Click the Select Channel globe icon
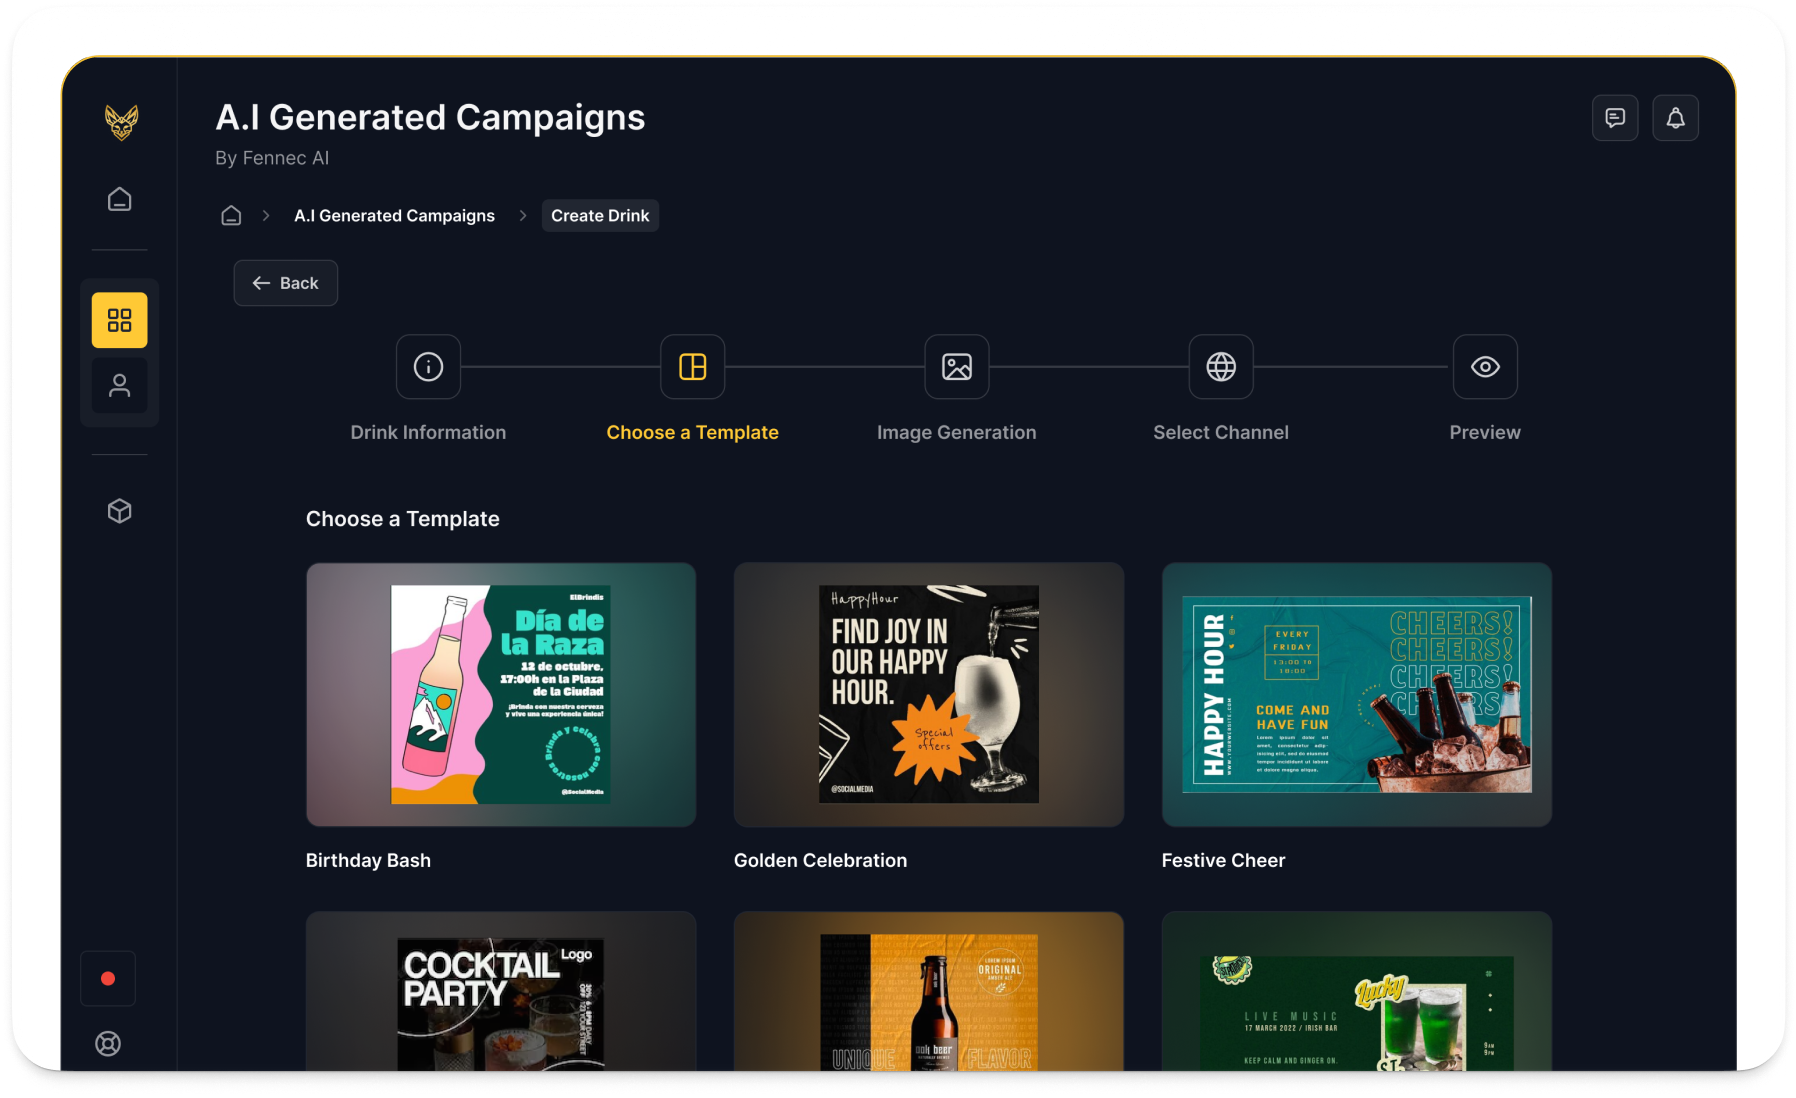The height and width of the screenshot is (1098, 1796). click(1220, 367)
